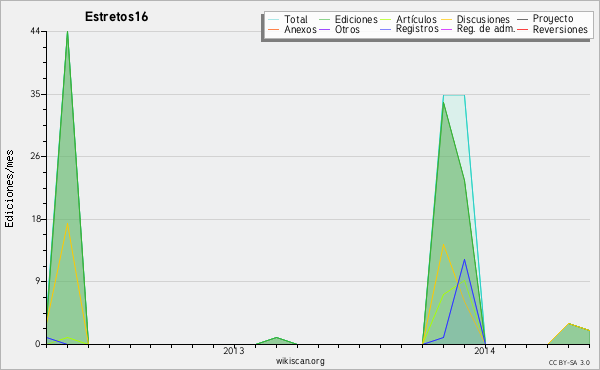Viewport: 600px width, 370px height.
Task: Click the y-axis label 0
Action: click(x=38, y=344)
